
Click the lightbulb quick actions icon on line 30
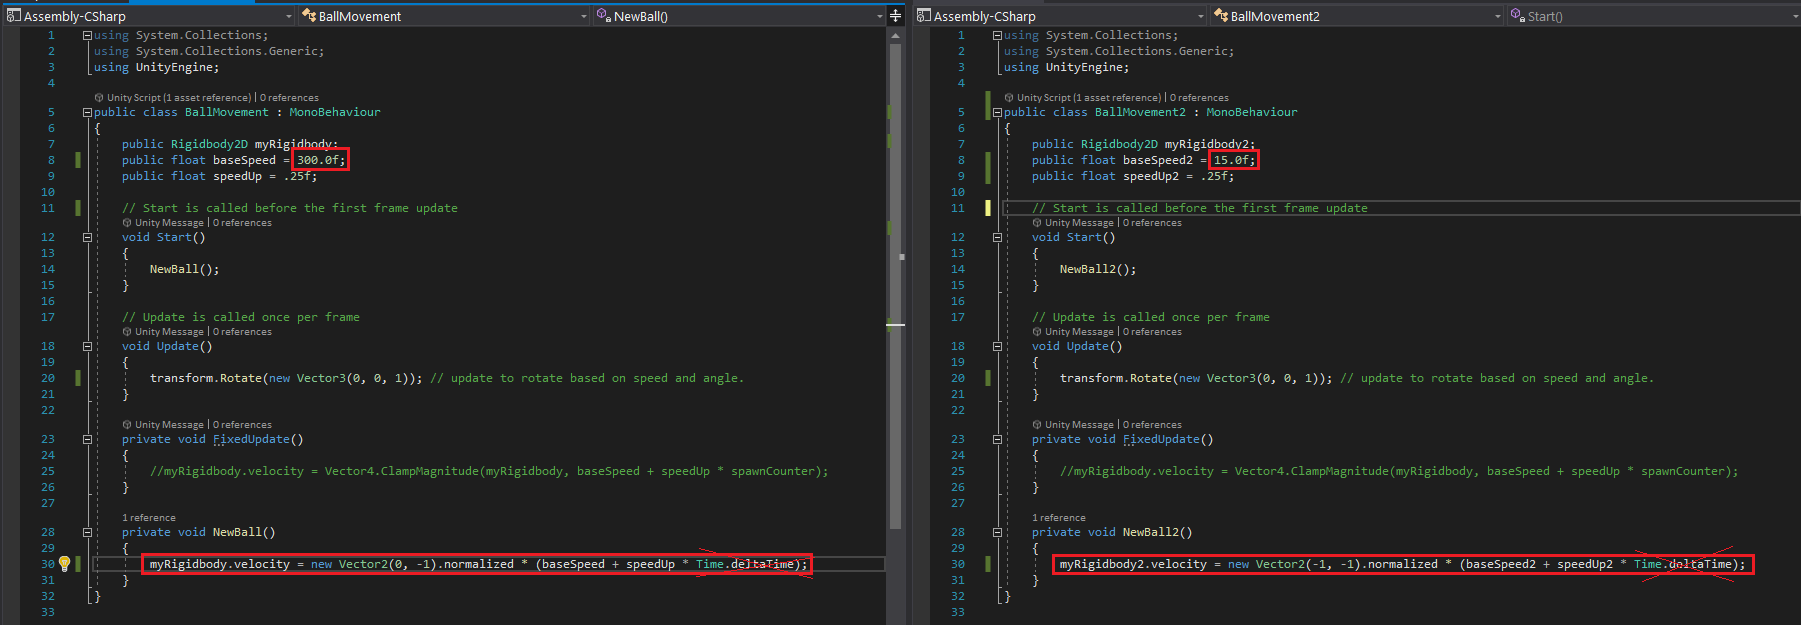tap(65, 564)
